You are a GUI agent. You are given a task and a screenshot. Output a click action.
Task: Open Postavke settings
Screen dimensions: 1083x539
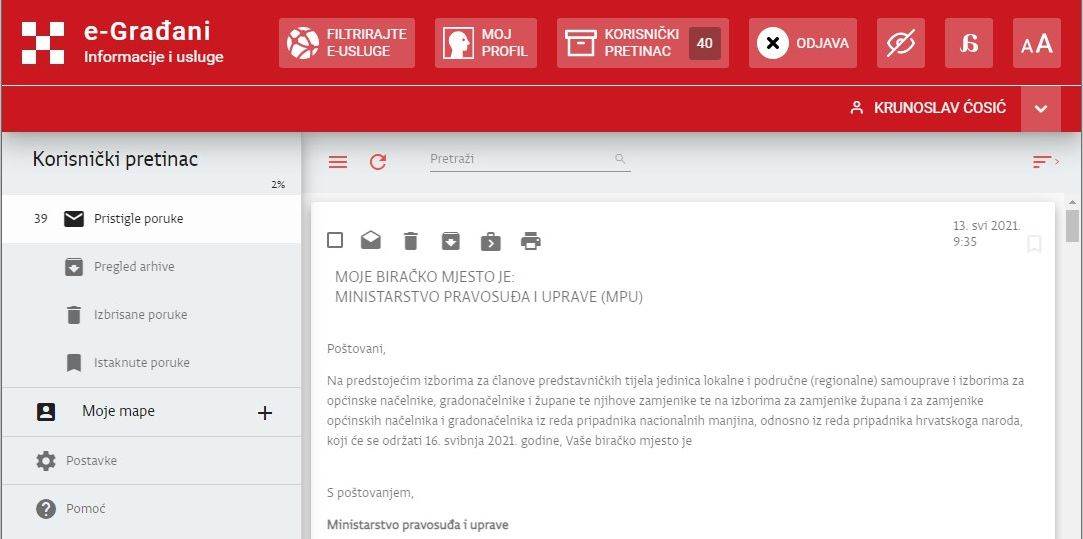pyautogui.click(x=151, y=461)
